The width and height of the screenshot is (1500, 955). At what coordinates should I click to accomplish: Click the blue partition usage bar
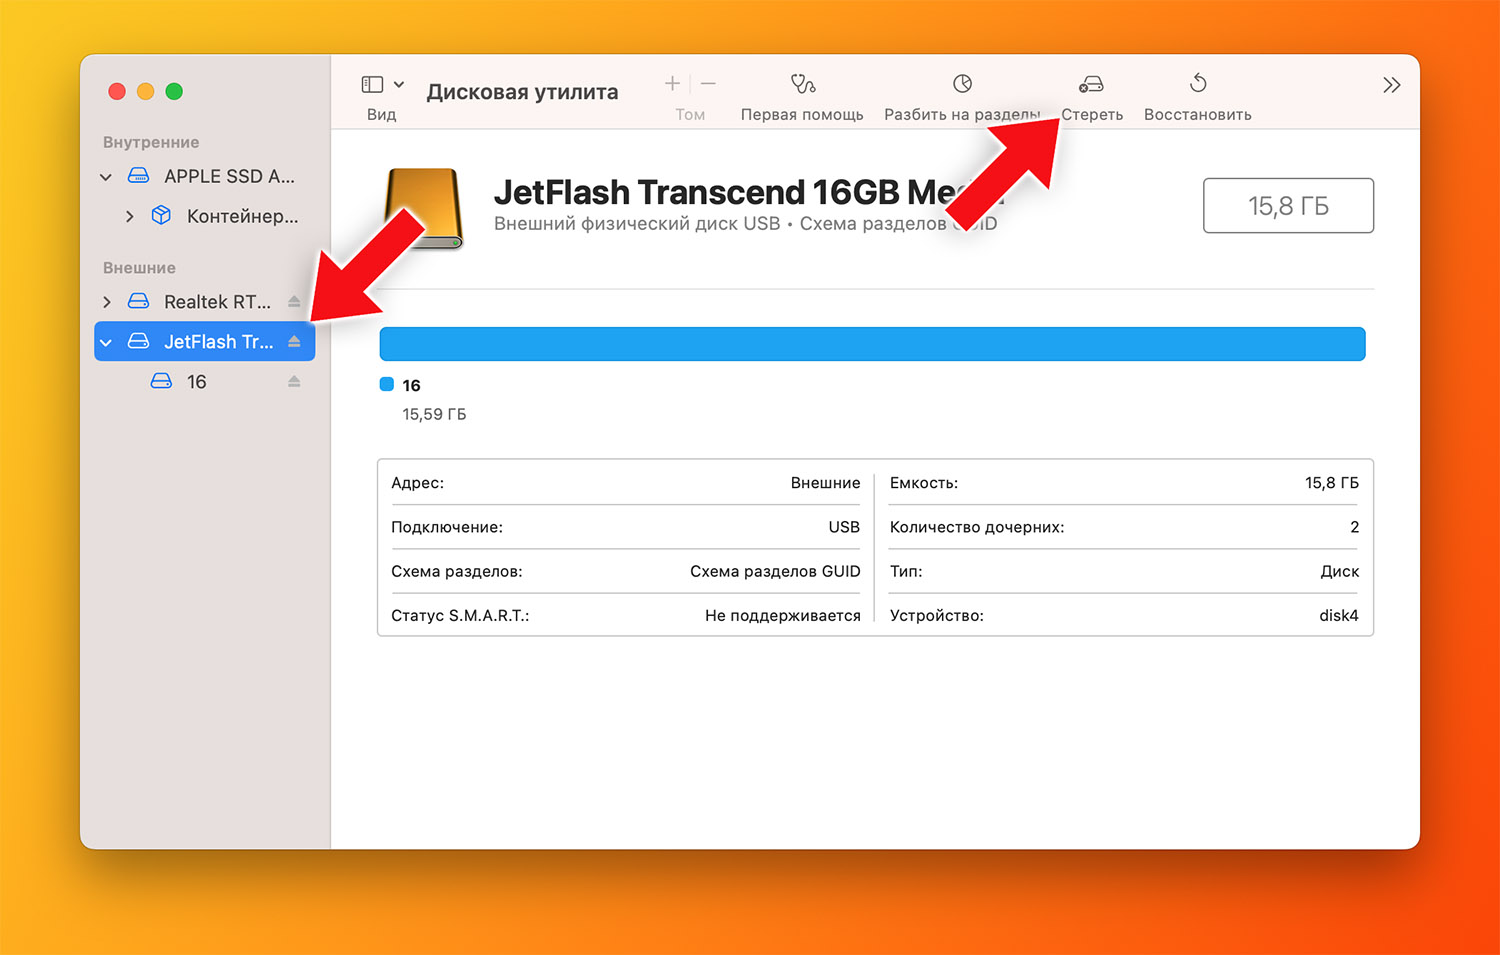[872, 343]
